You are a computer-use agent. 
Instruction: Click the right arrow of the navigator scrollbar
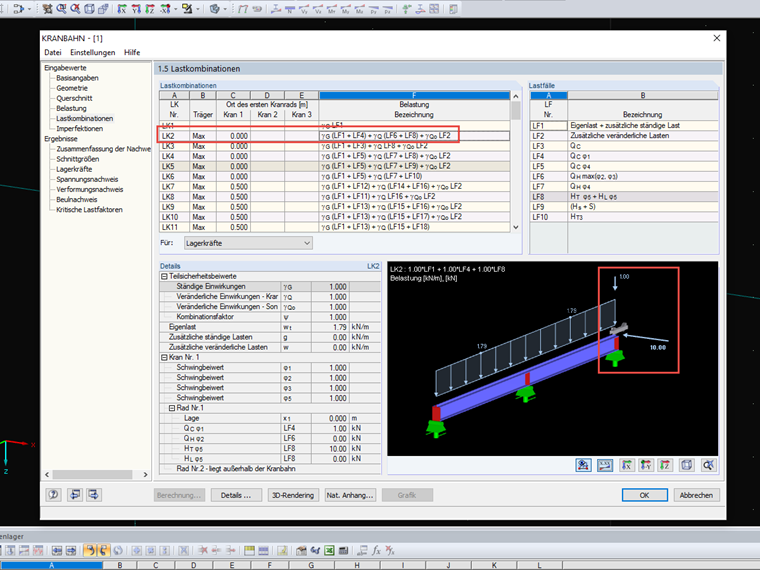pos(145,475)
